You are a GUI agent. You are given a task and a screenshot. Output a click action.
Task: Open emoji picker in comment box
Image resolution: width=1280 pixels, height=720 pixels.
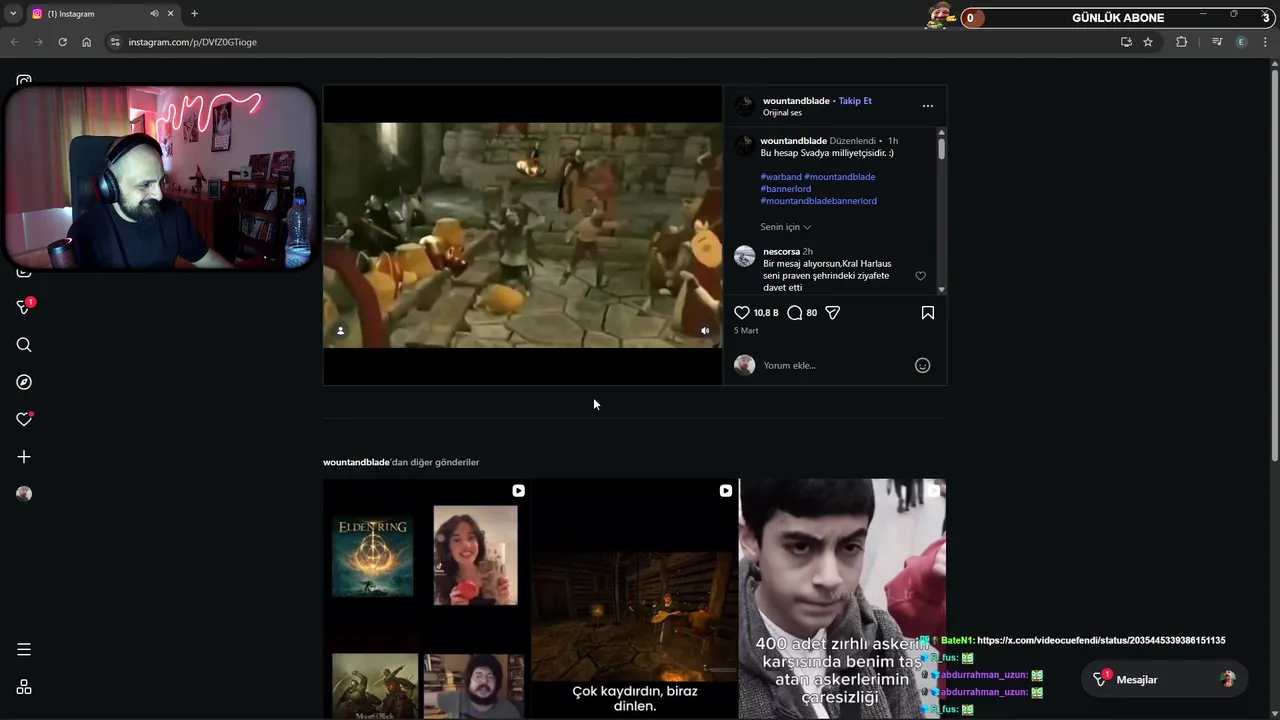click(x=923, y=366)
